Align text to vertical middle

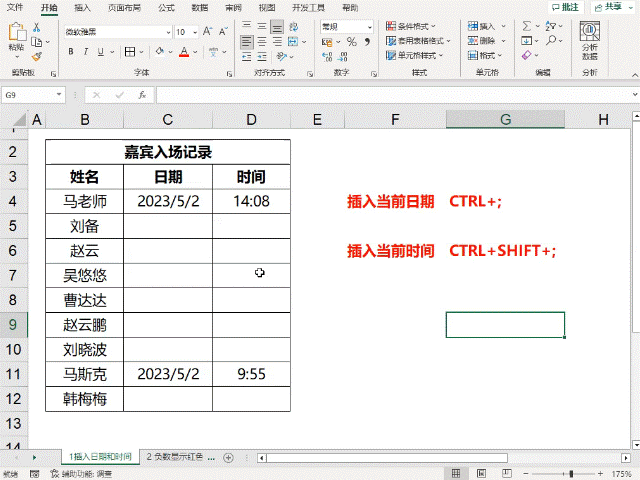point(262,27)
